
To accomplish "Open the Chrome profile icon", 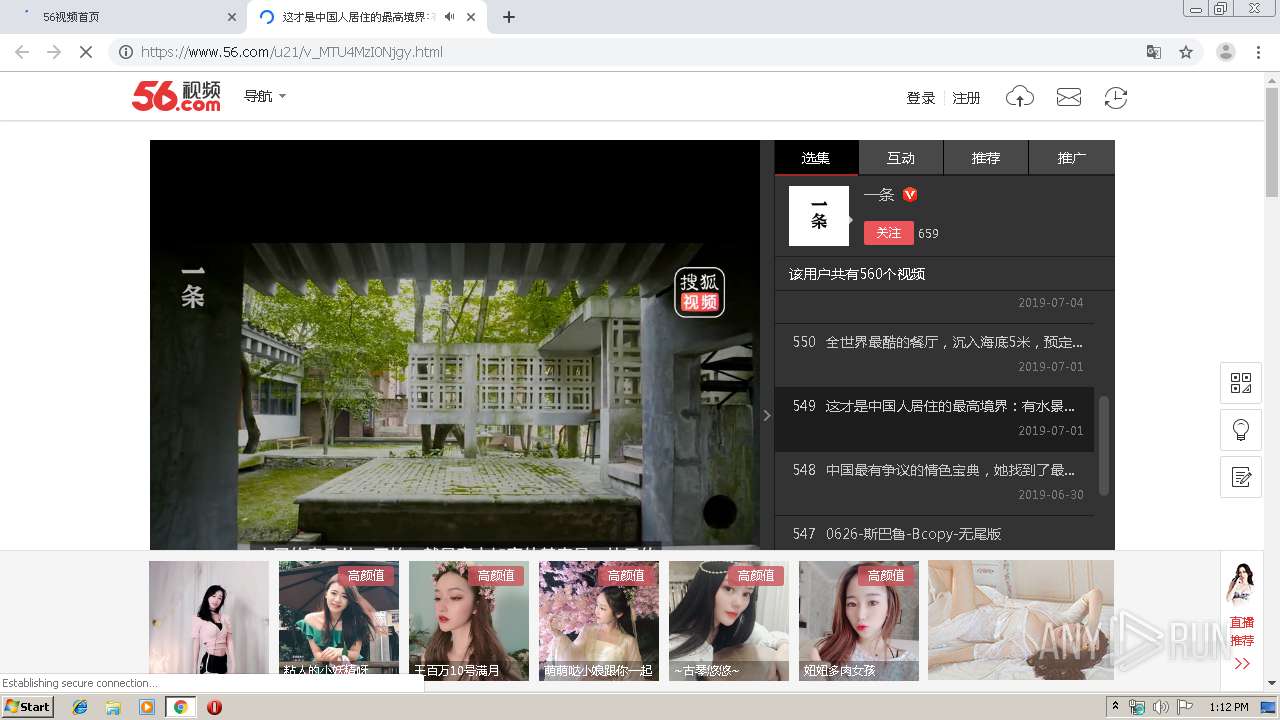I will pos(1226,52).
